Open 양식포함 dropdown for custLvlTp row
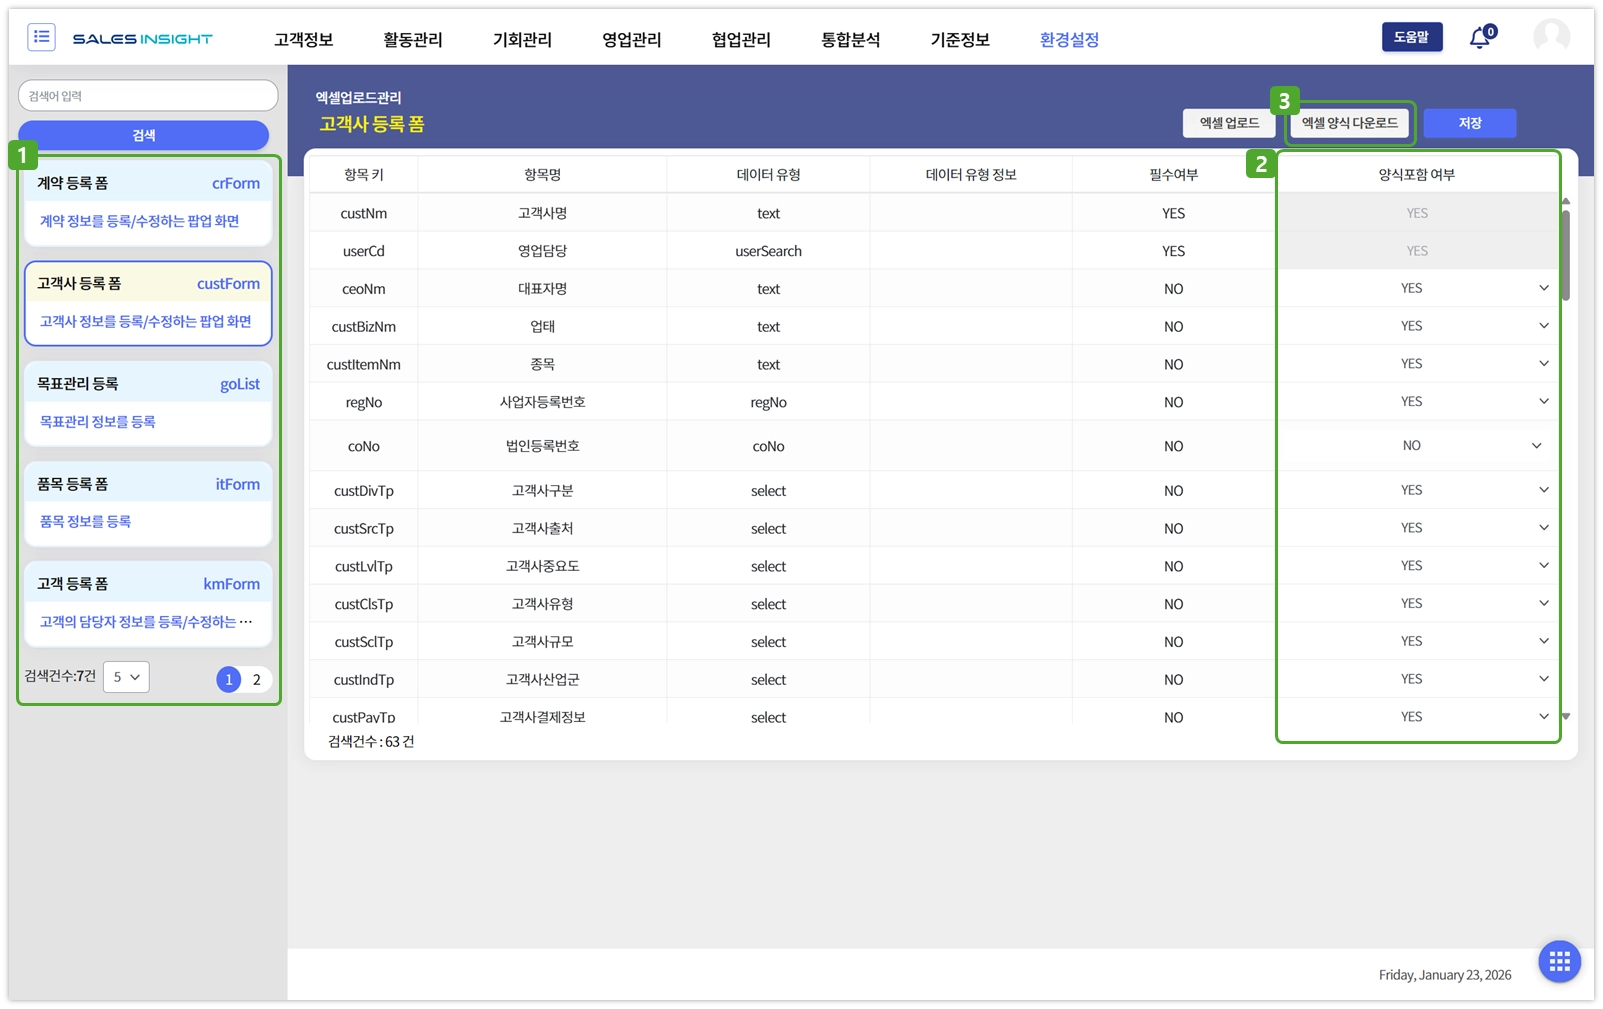This screenshot has height=1009, width=1603. tap(1417, 566)
